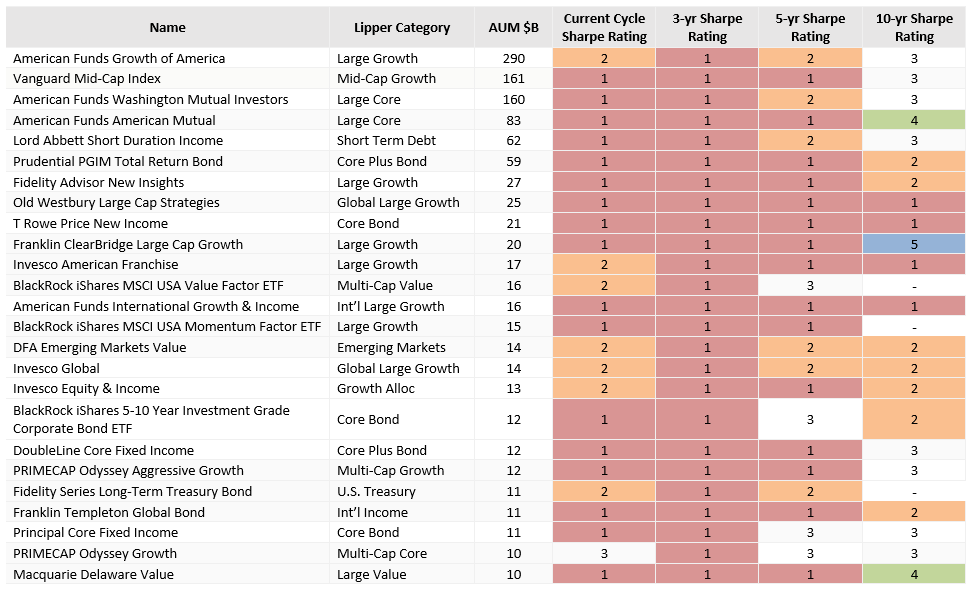Click American Funds Growth of America name

pos(119,58)
